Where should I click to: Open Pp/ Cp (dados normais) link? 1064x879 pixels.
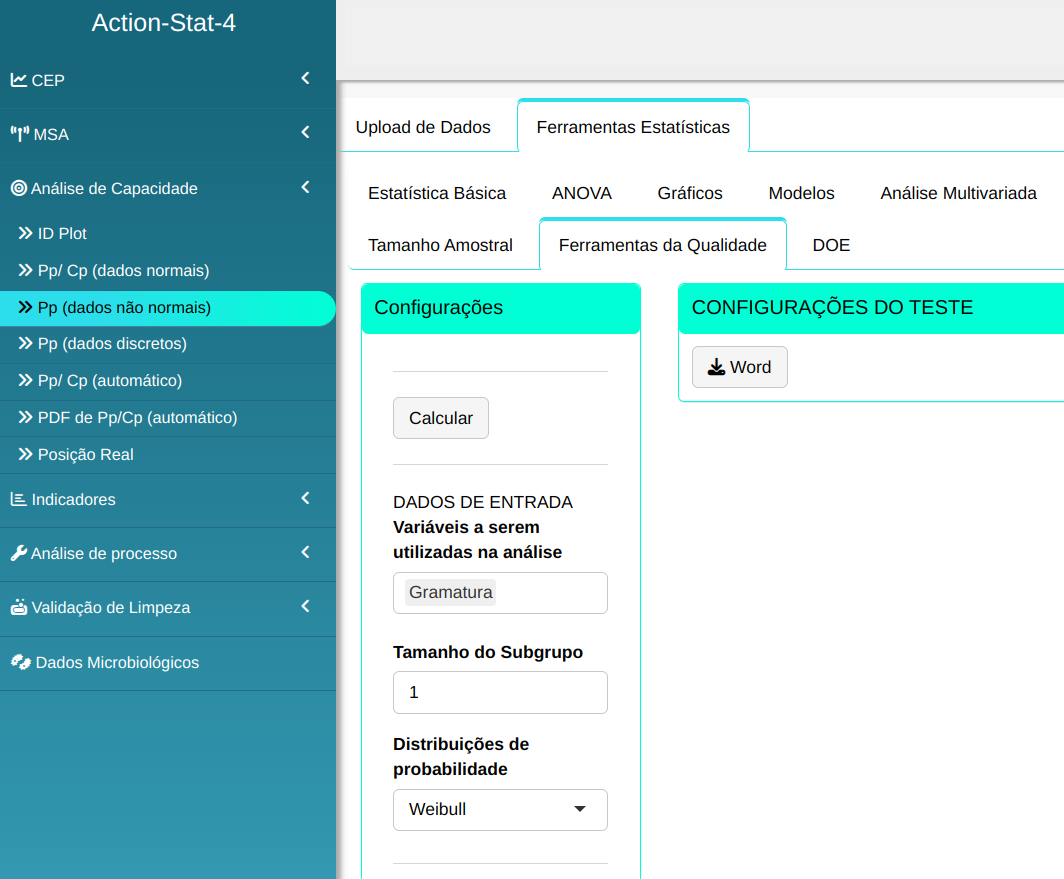(x=123, y=271)
